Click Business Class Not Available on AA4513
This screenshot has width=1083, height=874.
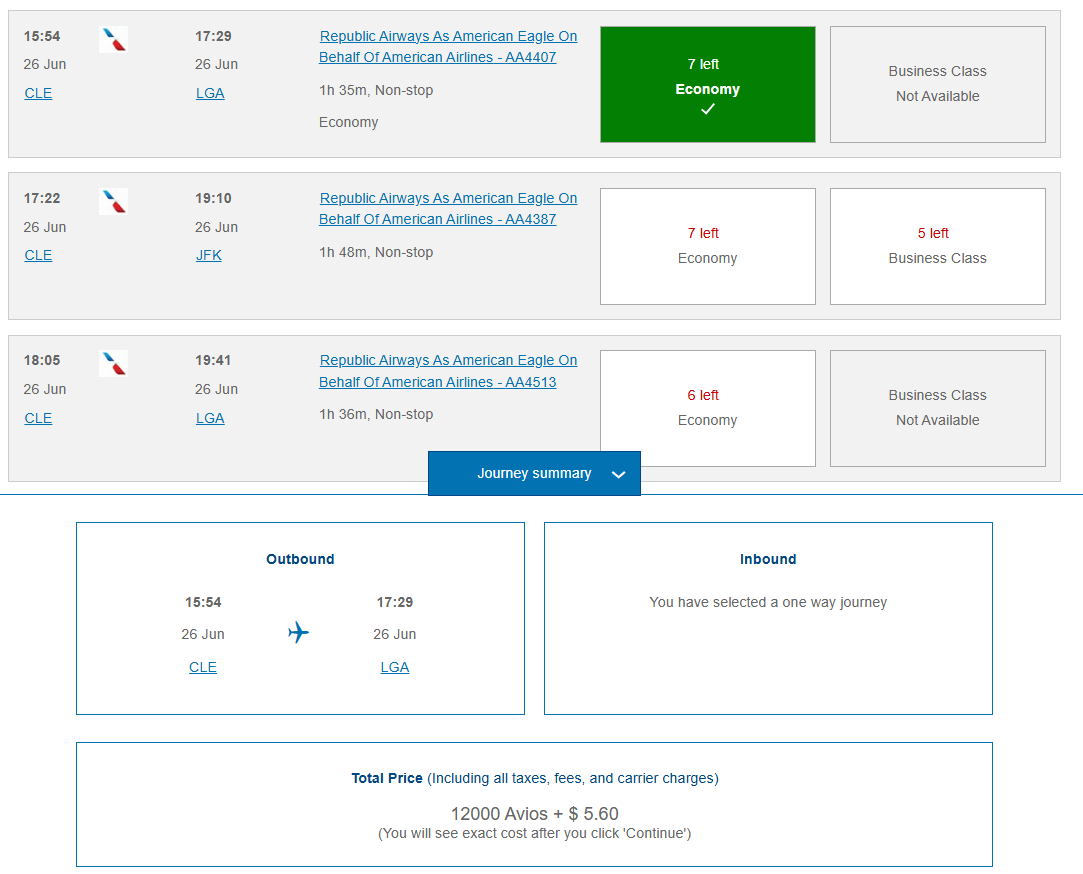pos(937,408)
